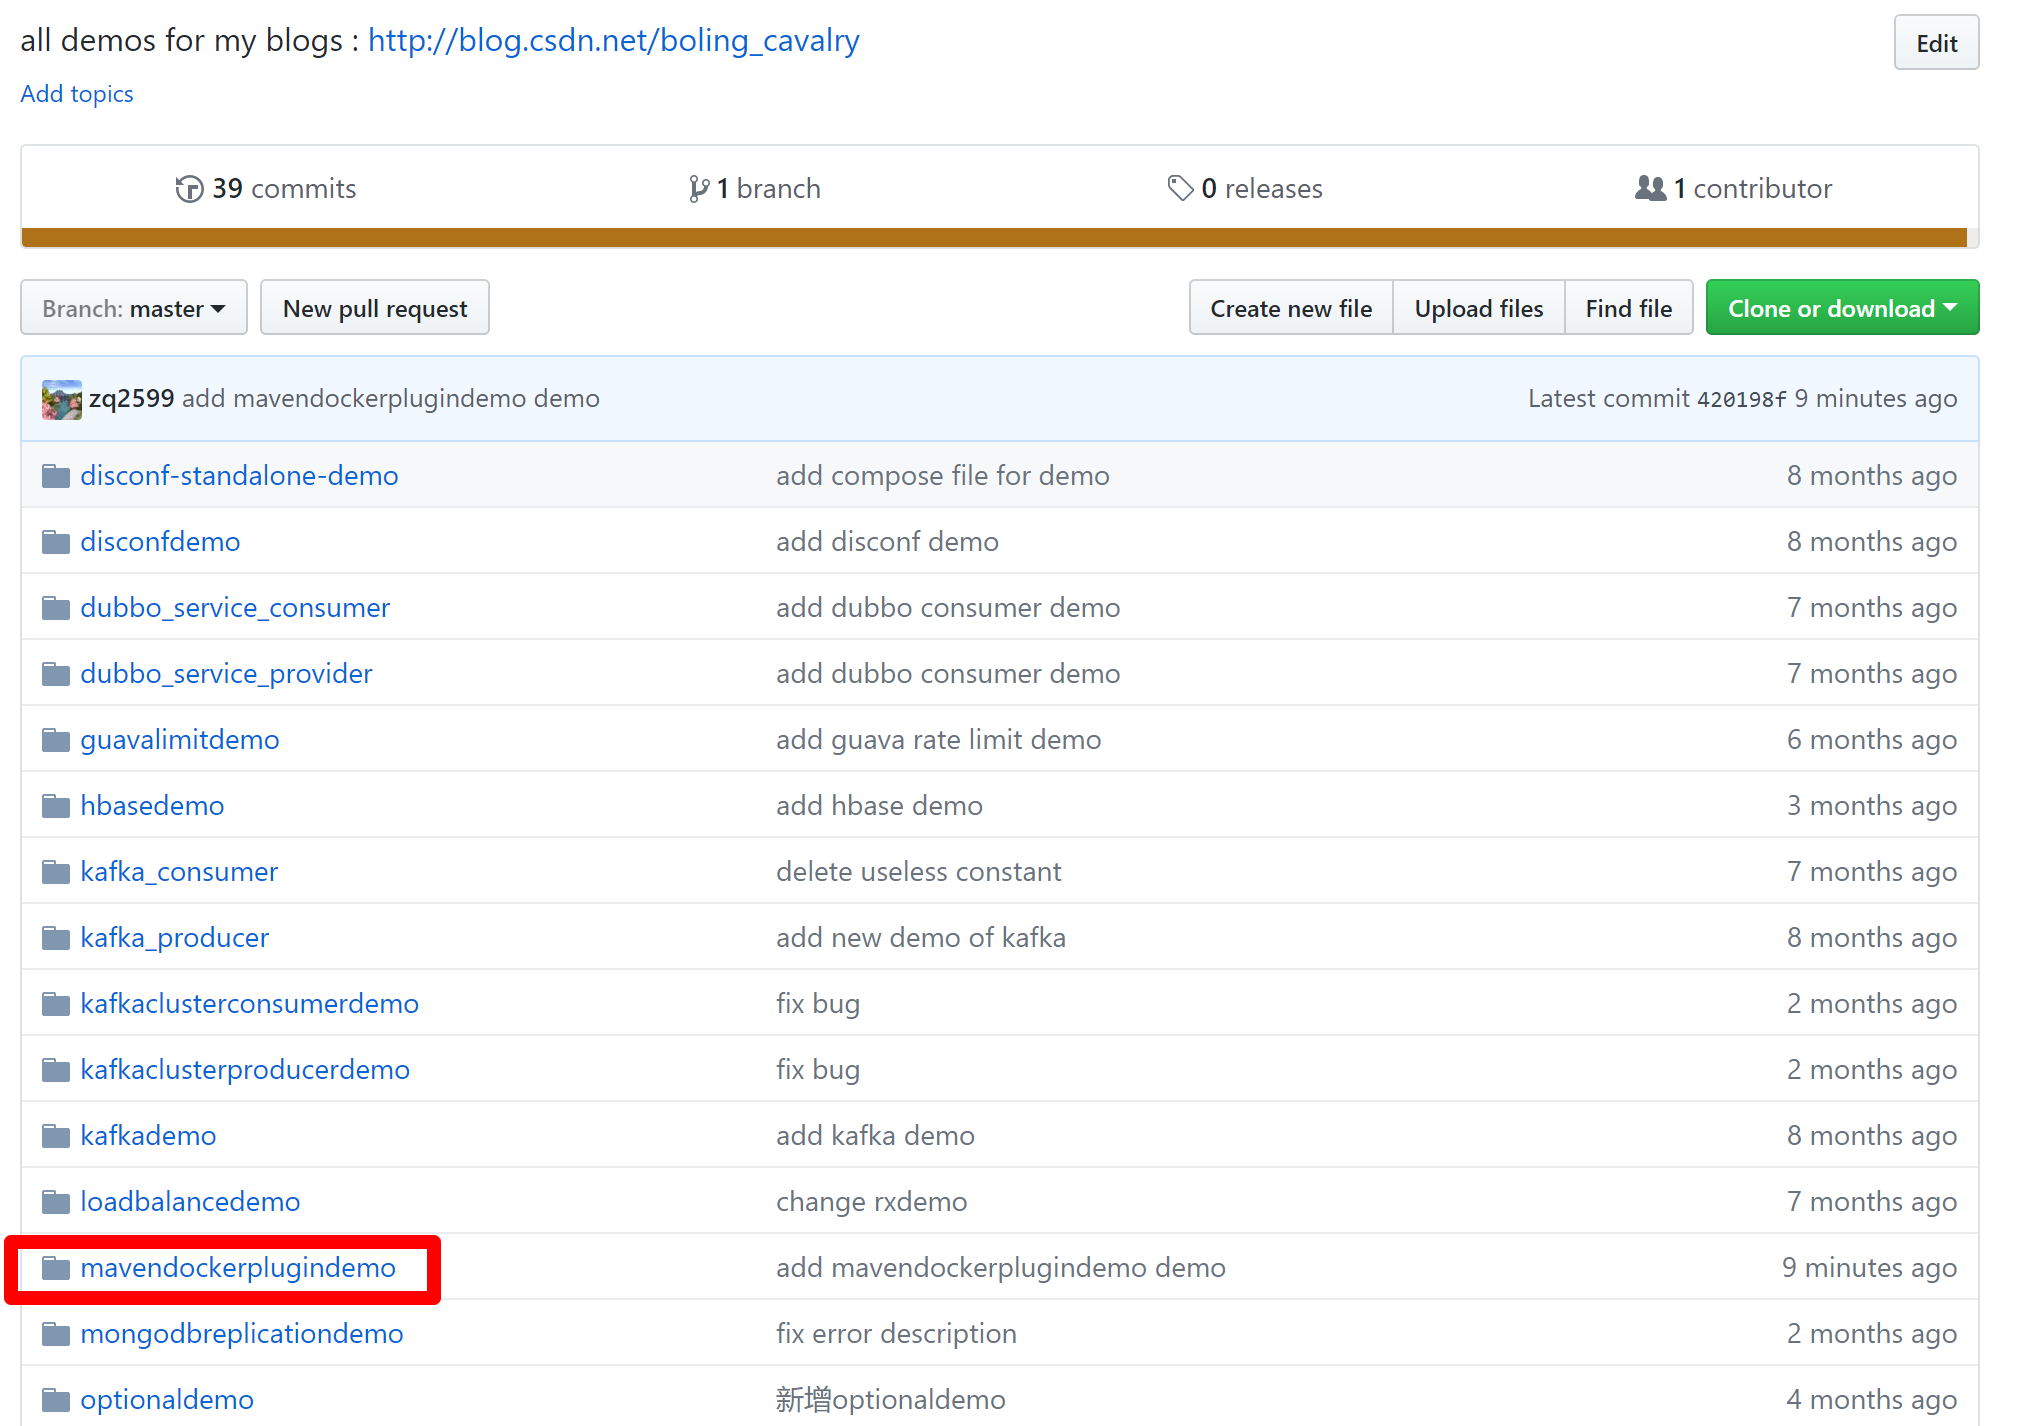Image resolution: width=2022 pixels, height=1426 pixels.
Task: Click the commits history clock icon
Action: click(x=189, y=188)
